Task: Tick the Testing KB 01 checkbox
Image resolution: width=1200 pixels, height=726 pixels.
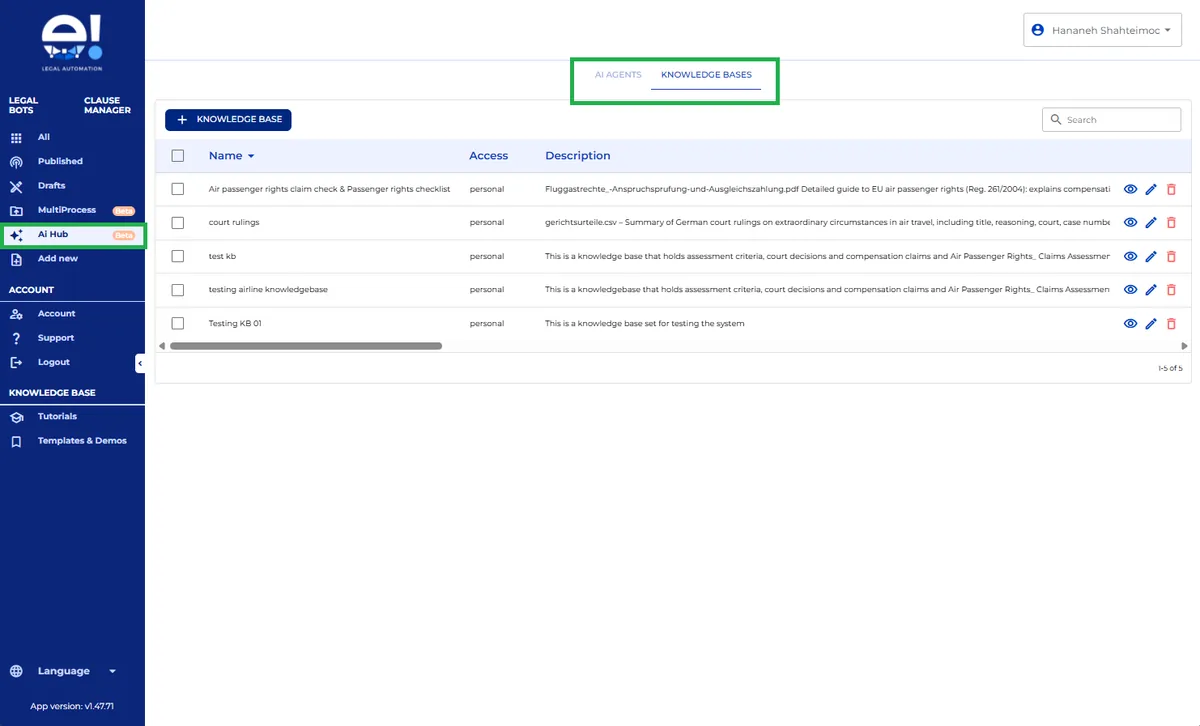Action: 178,324
